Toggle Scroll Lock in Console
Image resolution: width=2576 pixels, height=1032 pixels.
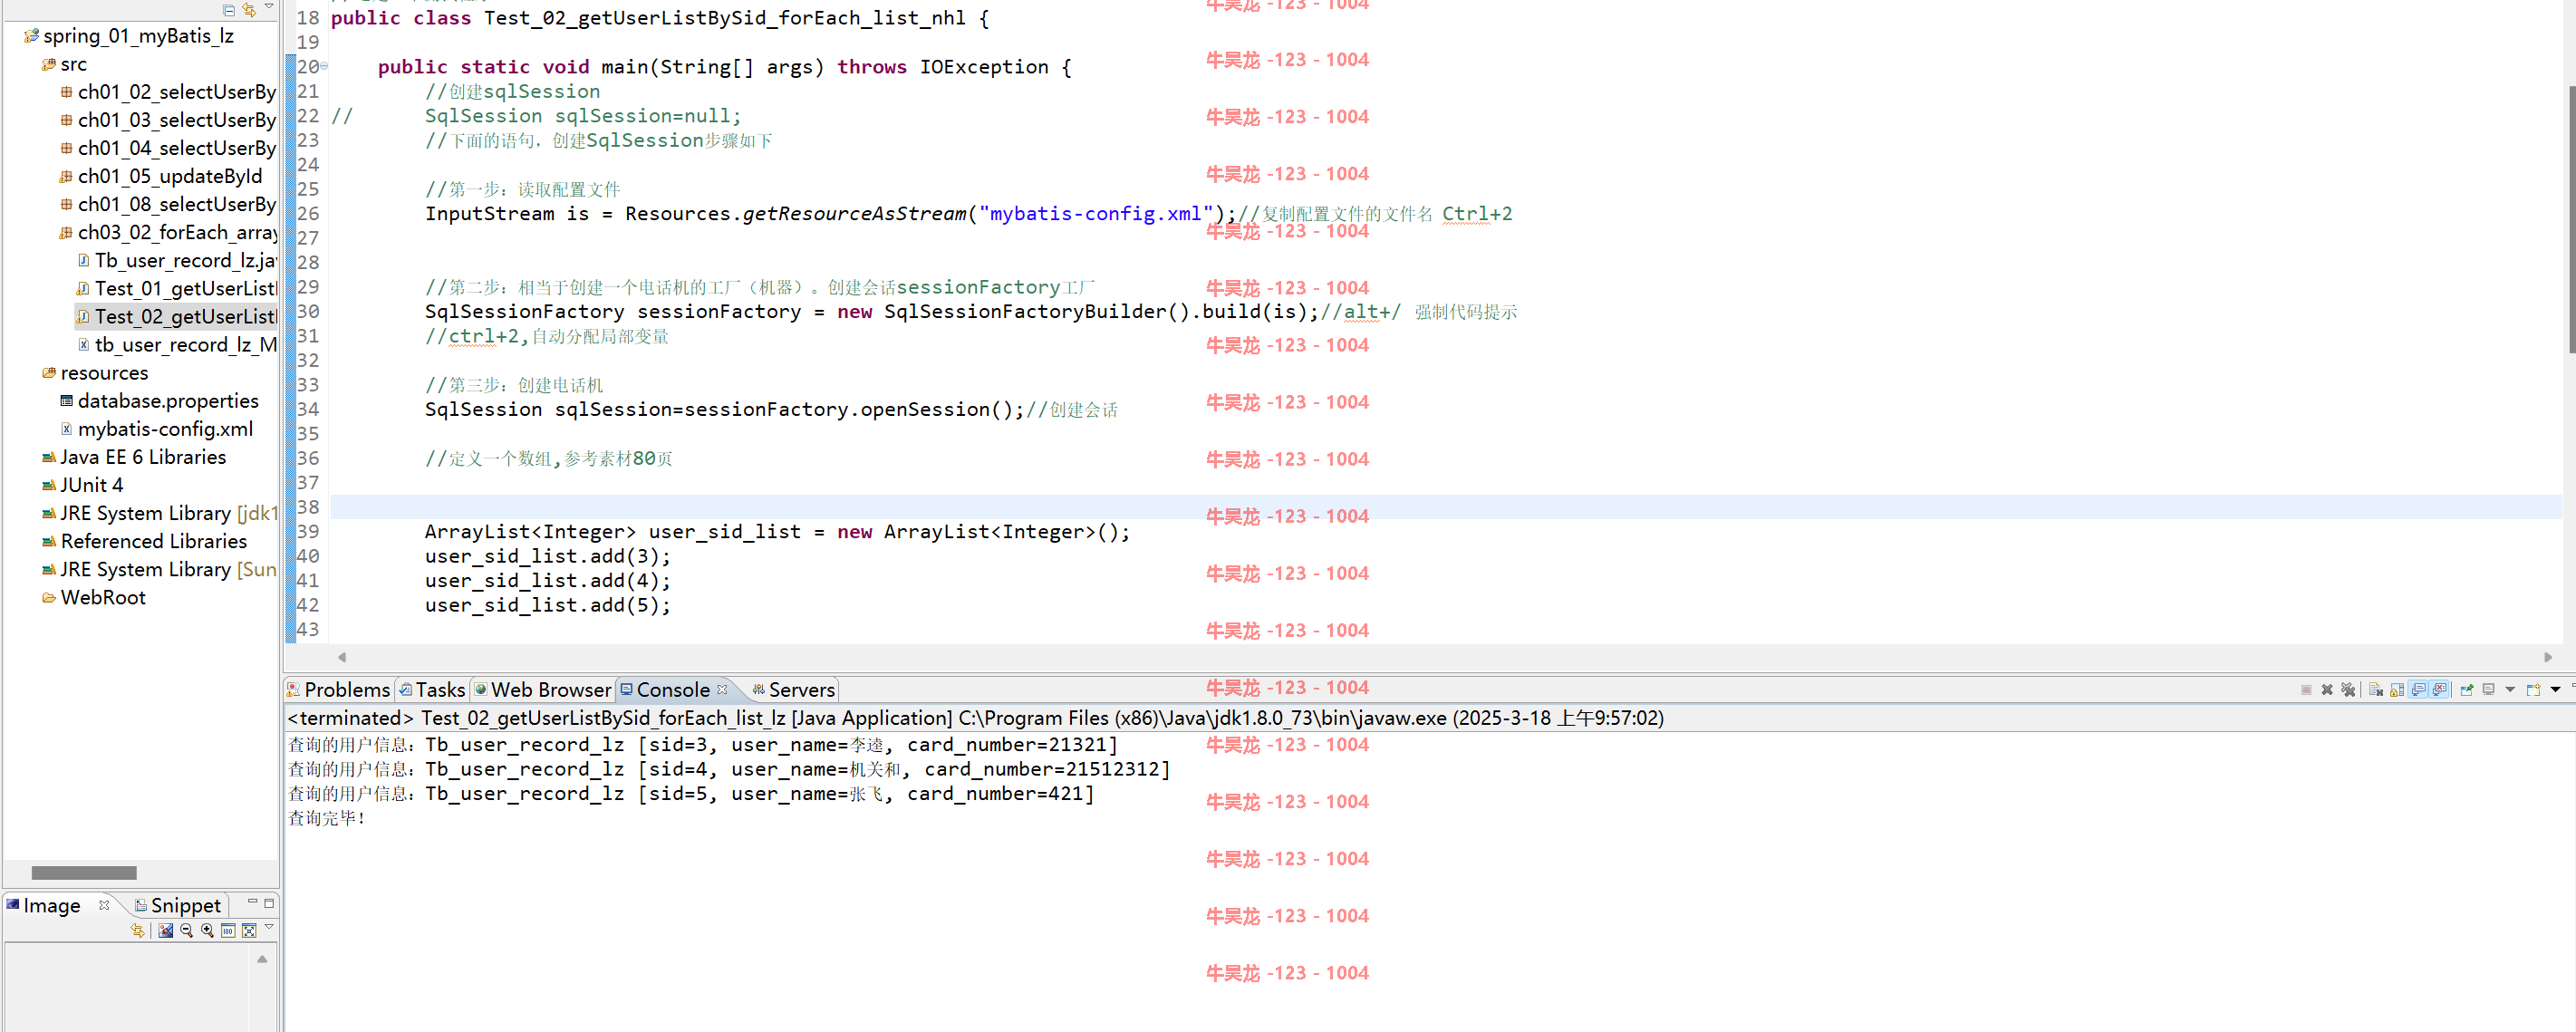pyautogui.click(x=2397, y=689)
